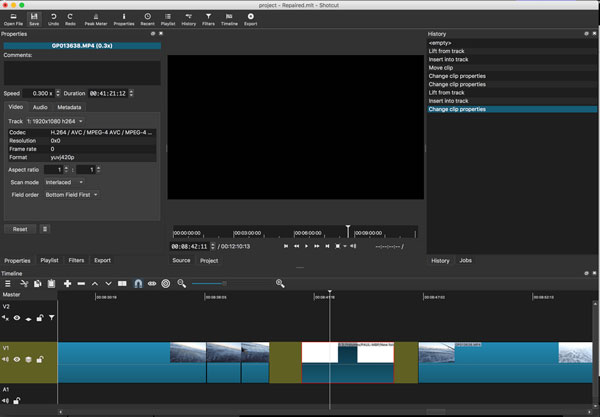Open the Field order dropdown

click(72, 195)
